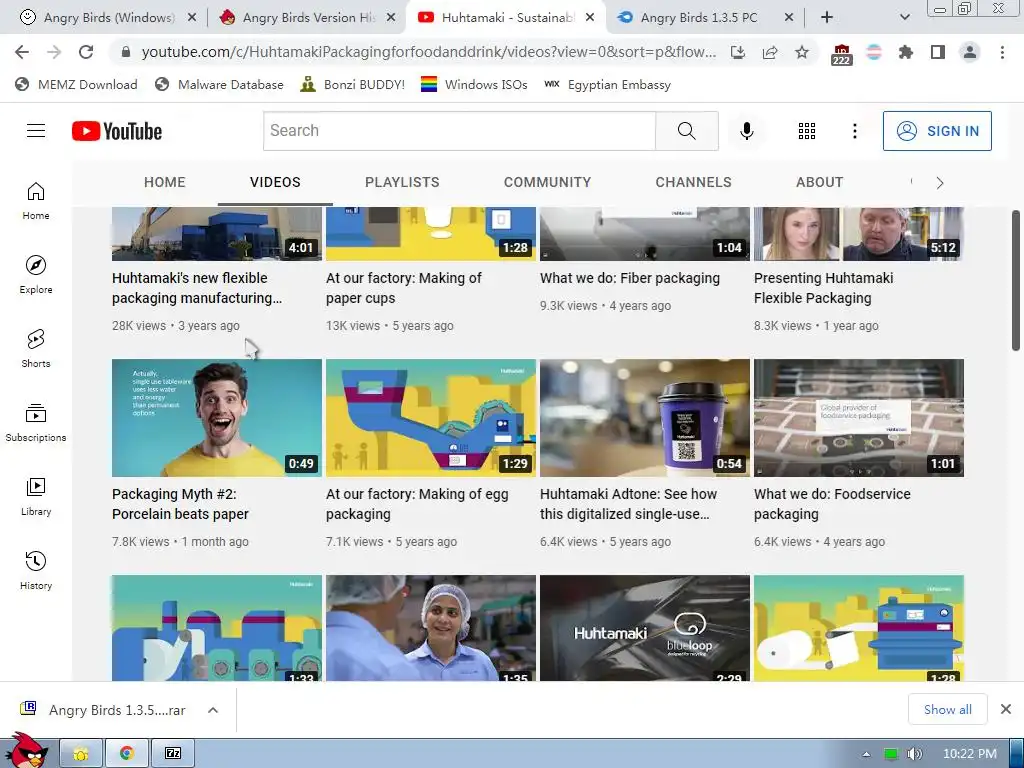The image size is (1024, 768).
Task: Select the VIDEOS channel tab
Action: click(x=275, y=182)
